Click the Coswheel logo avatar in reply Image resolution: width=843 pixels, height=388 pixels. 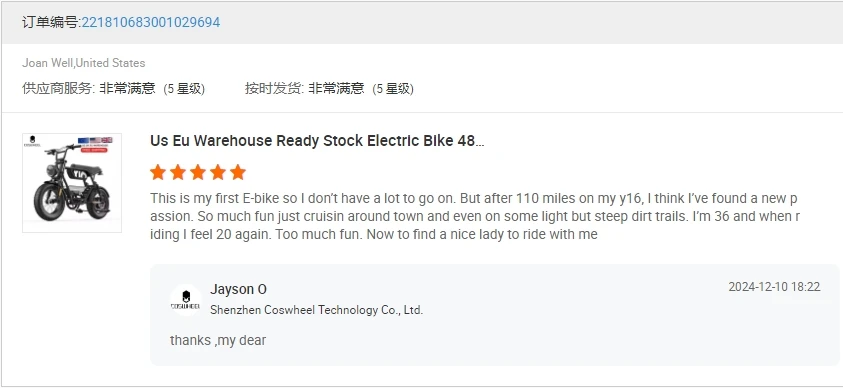click(186, 300)
